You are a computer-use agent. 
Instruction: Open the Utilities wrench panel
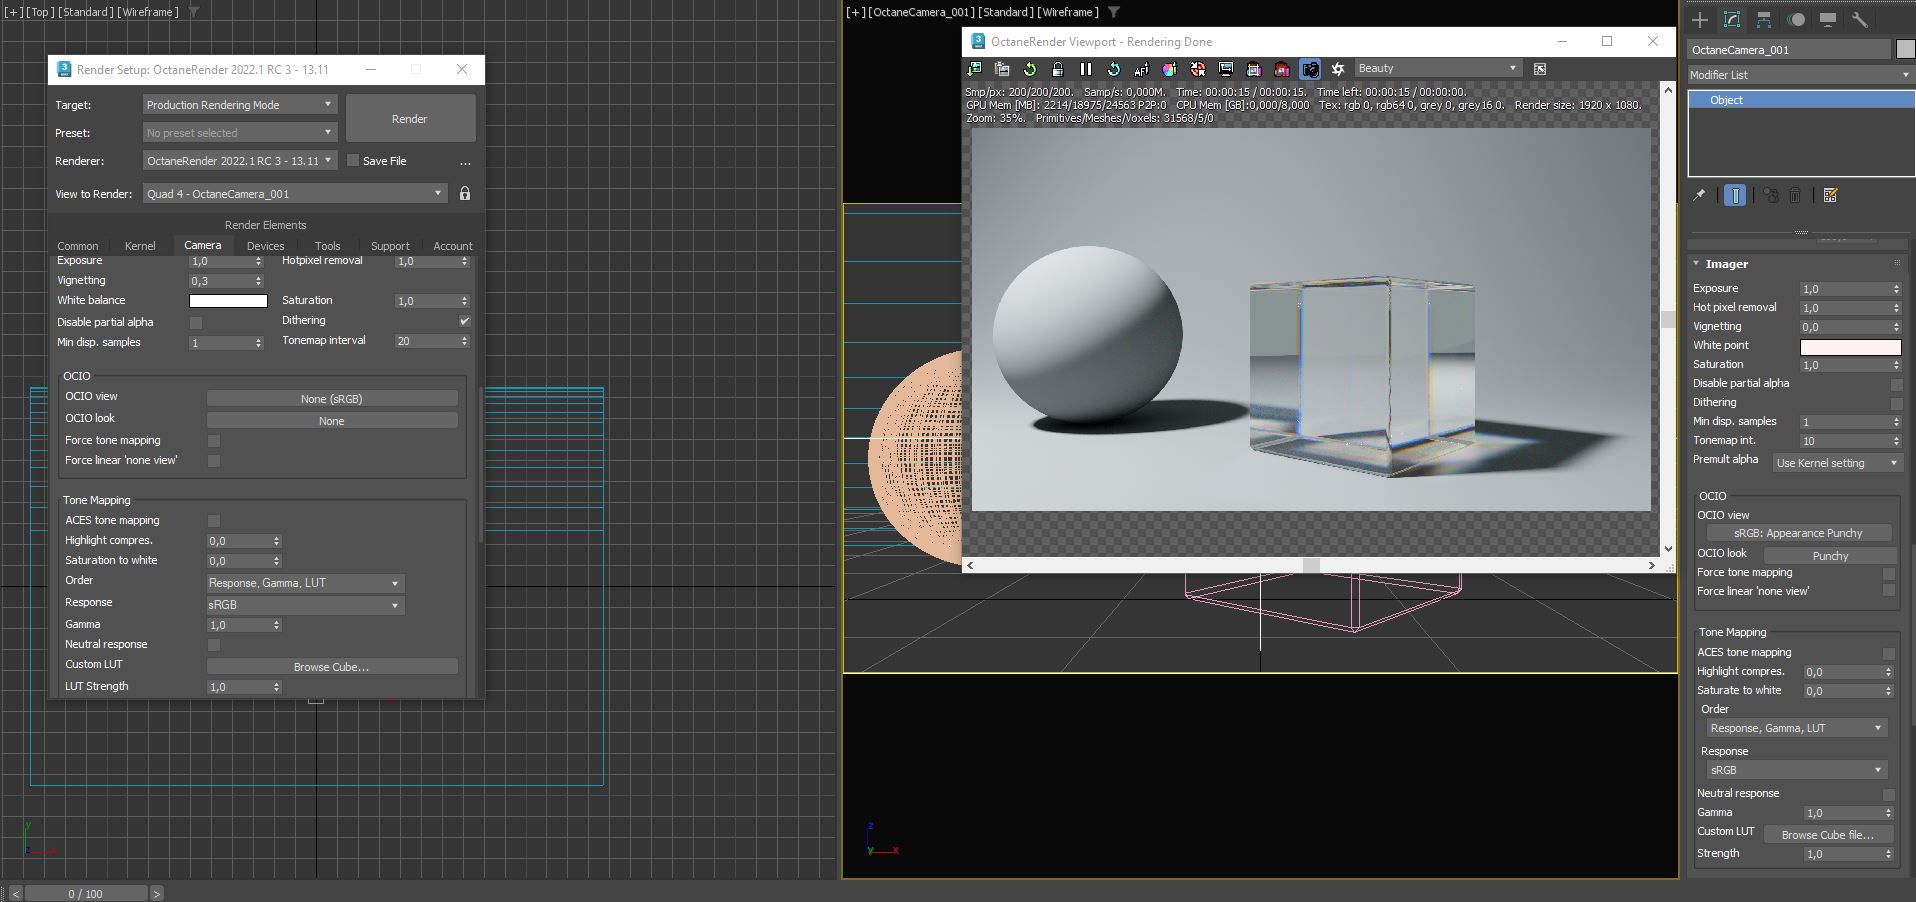coord(1860,20)
